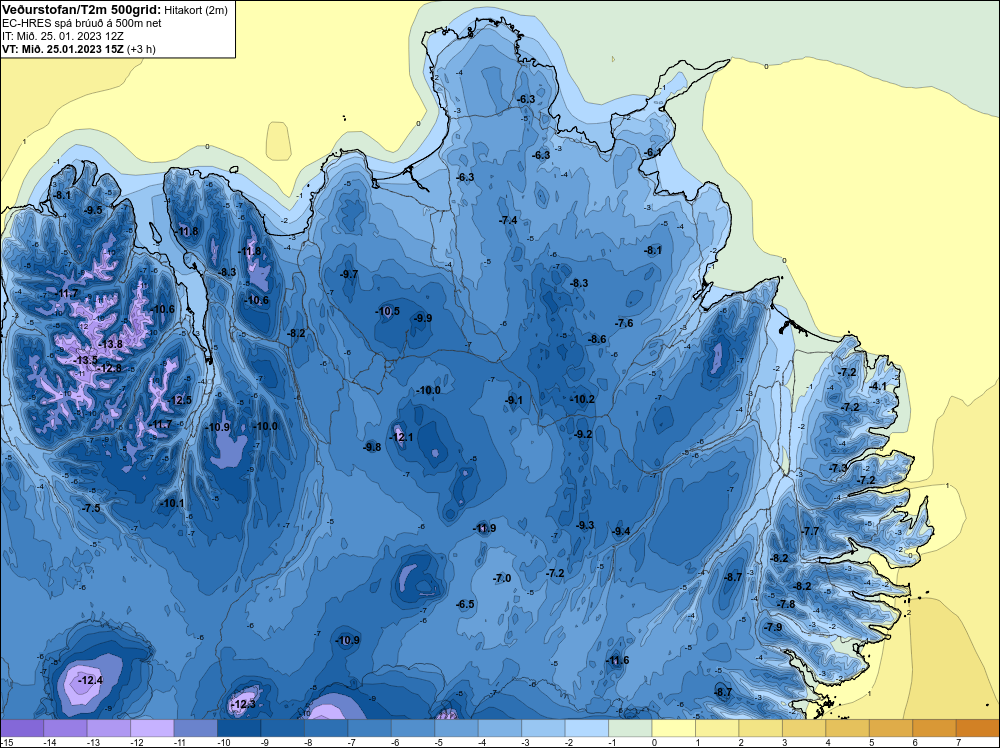The height and width of the screenshot is (748, 1000).
Task: Click the -6.5 temperature value
Action: pos(465,605)
